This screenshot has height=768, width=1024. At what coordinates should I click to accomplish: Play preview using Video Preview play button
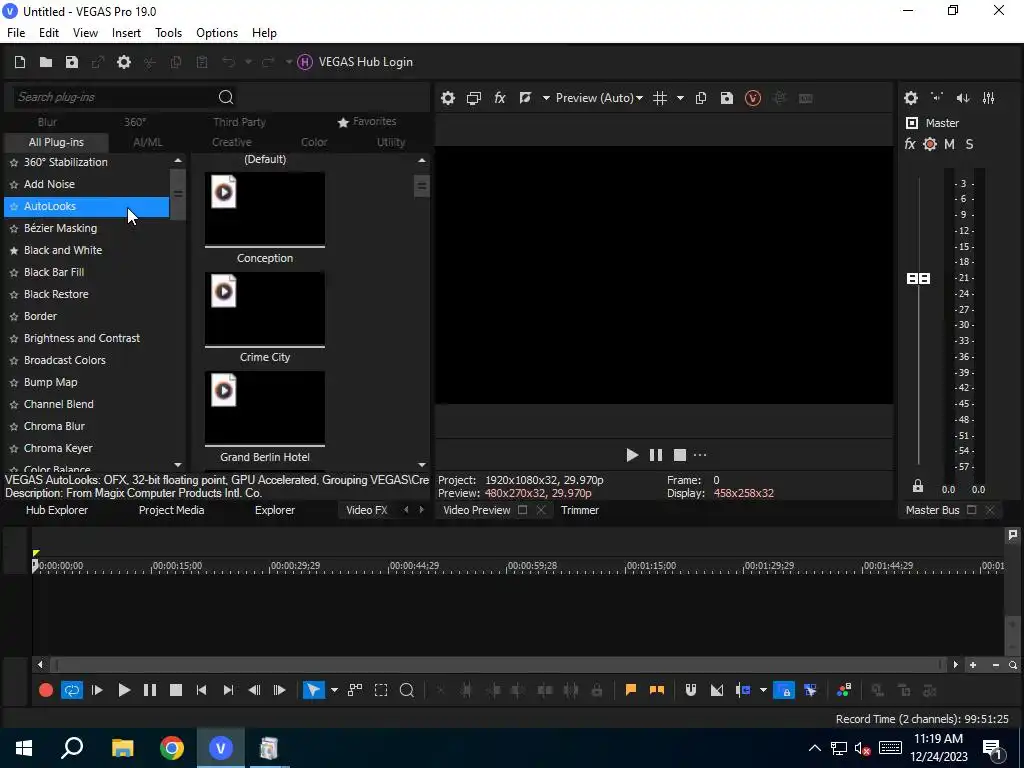coord(632,455)
